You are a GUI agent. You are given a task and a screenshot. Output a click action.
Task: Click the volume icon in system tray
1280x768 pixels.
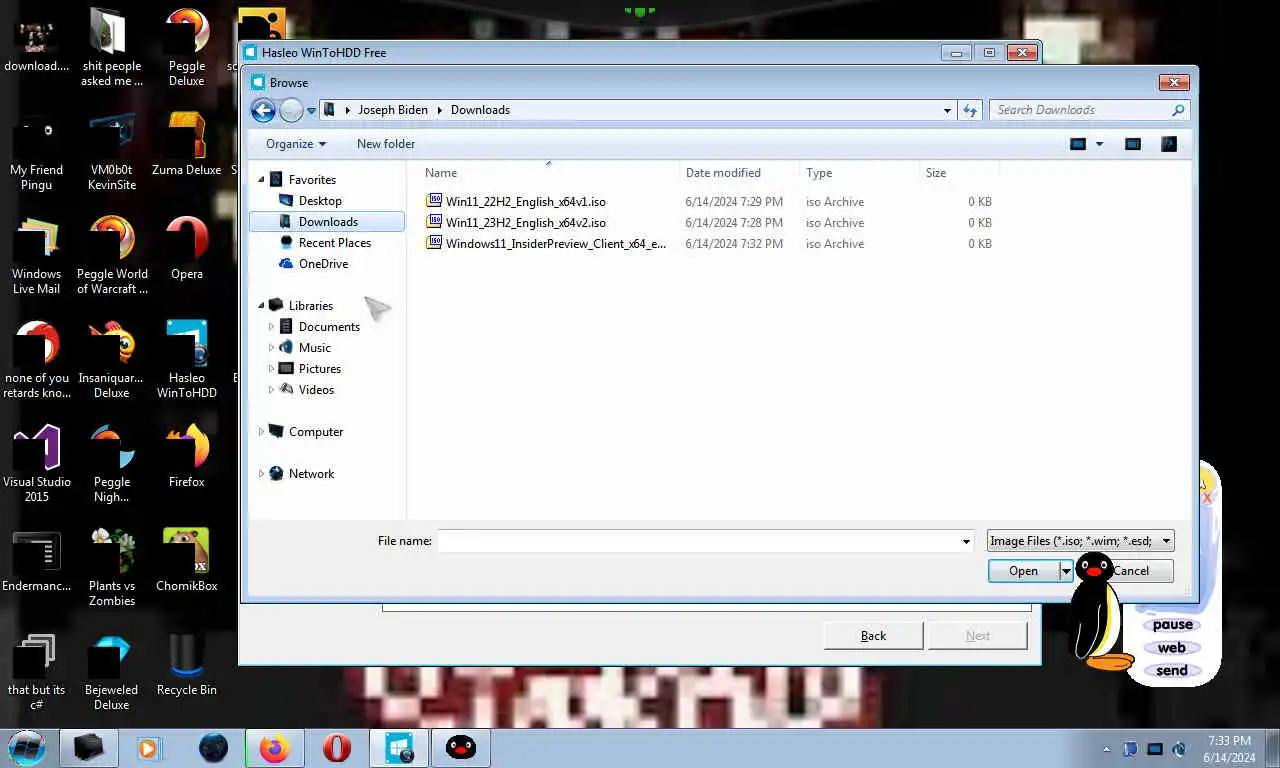(x=1179, y=749)
